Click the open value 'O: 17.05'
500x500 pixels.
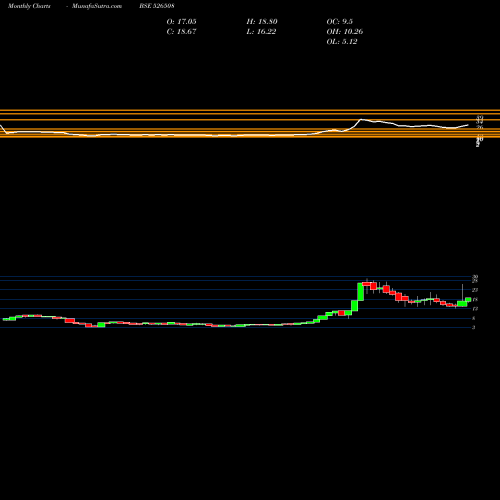[x=181, y=22]
